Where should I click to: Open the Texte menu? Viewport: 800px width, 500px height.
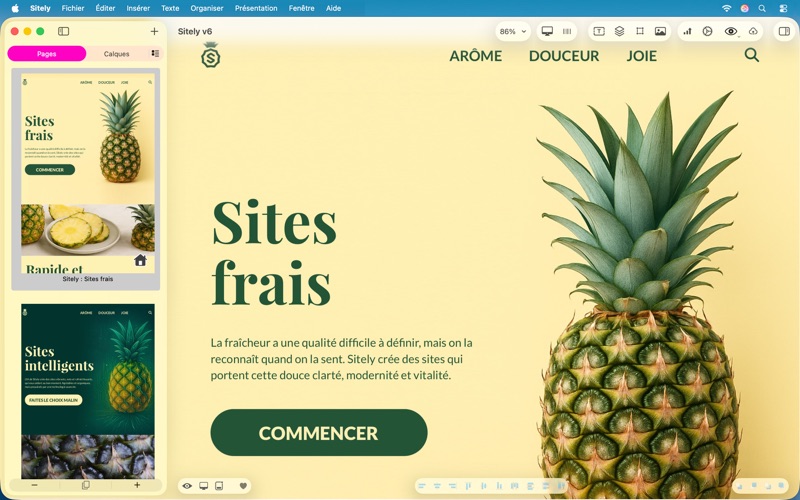(x=170, y=8)
